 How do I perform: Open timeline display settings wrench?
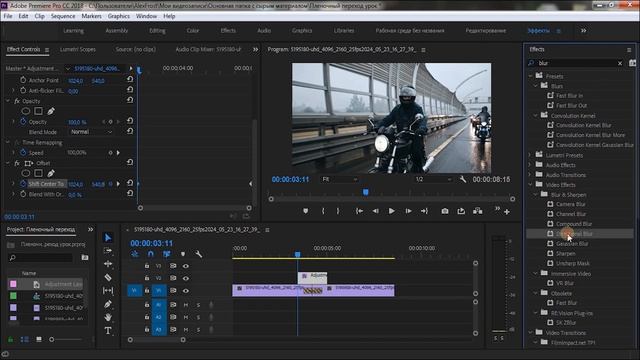(x=198, y=254)
